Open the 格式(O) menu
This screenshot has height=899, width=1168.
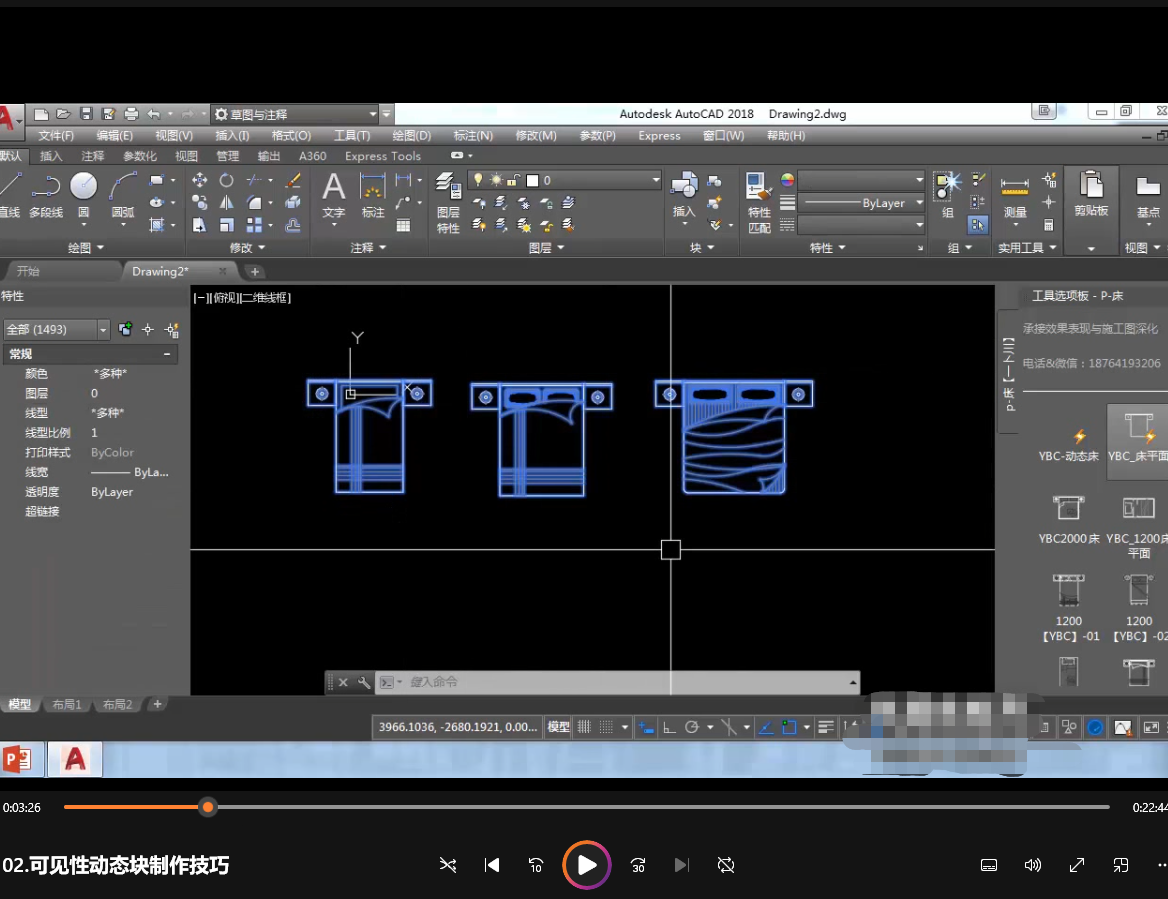291,136
